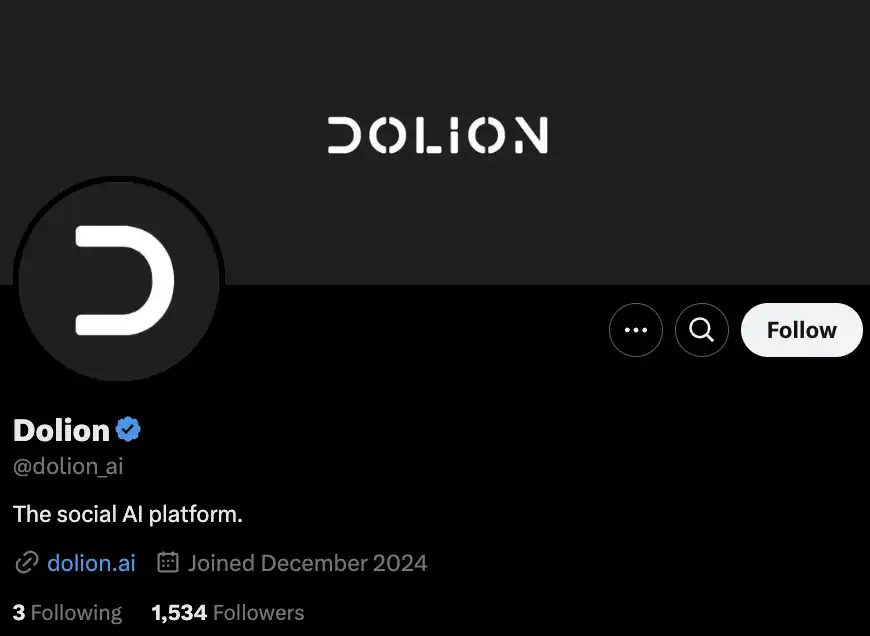Click the Dolion display name
870x636 pixels.
tap(61, 430)
